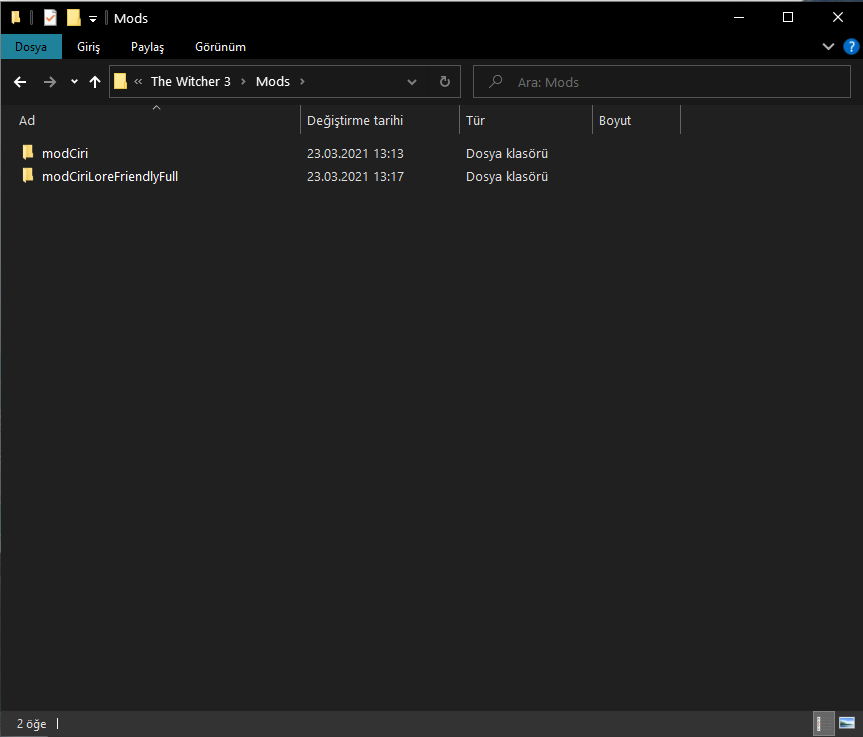Go up one folder level
Screen dimensions: 863x737
coord(95,82)
